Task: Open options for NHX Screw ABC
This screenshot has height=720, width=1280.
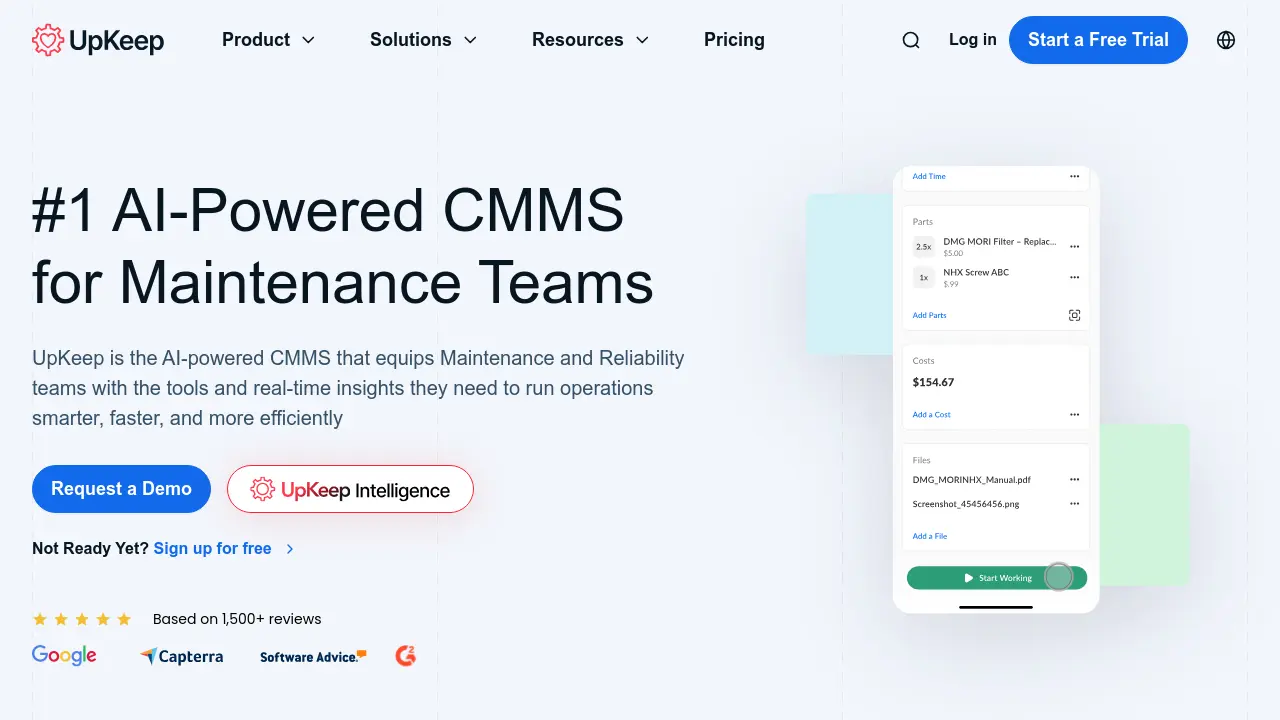Action: coord(1074,277)
